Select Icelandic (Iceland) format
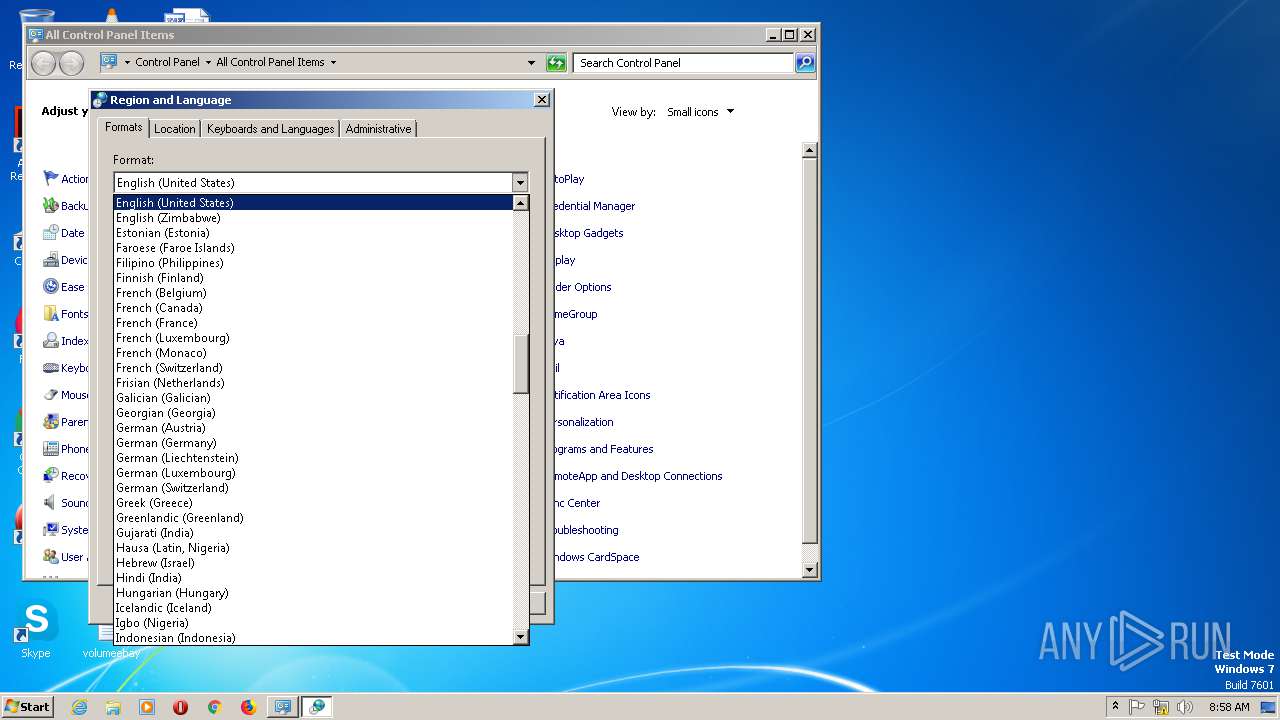This screenshot has width=1280, height=720. 313,608
